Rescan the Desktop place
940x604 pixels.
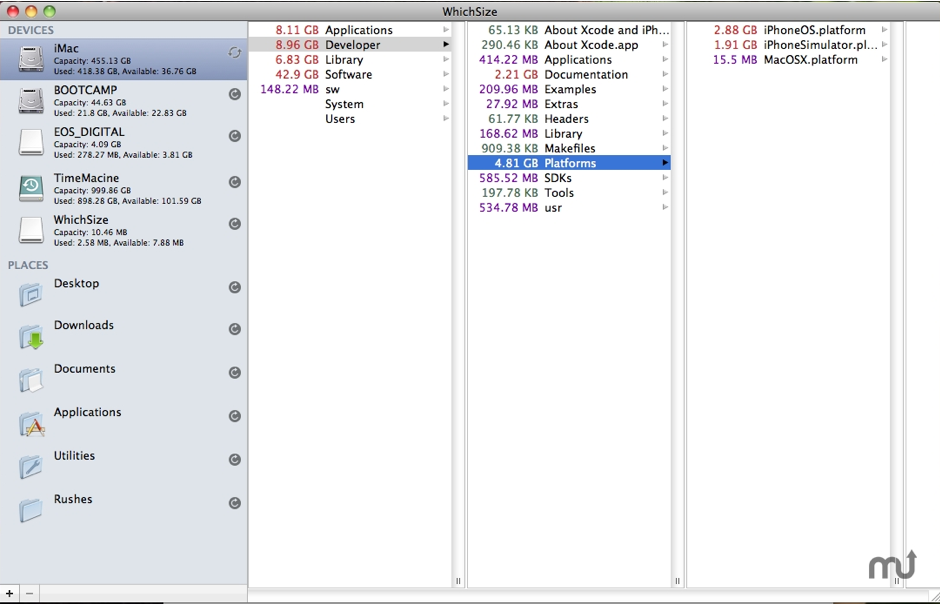pyautogui.click(x=235, y=288)
